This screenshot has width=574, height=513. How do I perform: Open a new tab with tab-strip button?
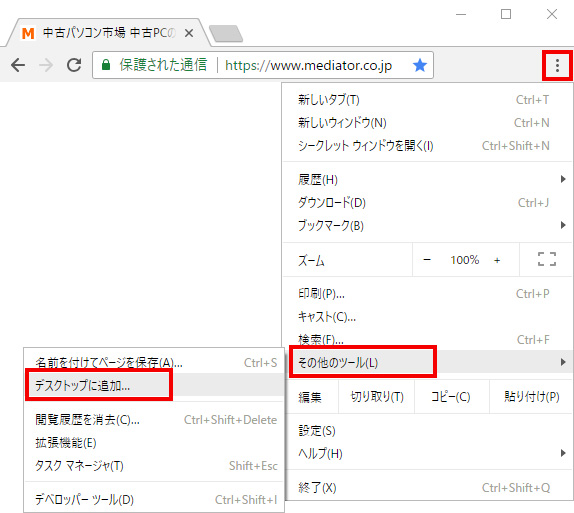(x=226, y=33)
